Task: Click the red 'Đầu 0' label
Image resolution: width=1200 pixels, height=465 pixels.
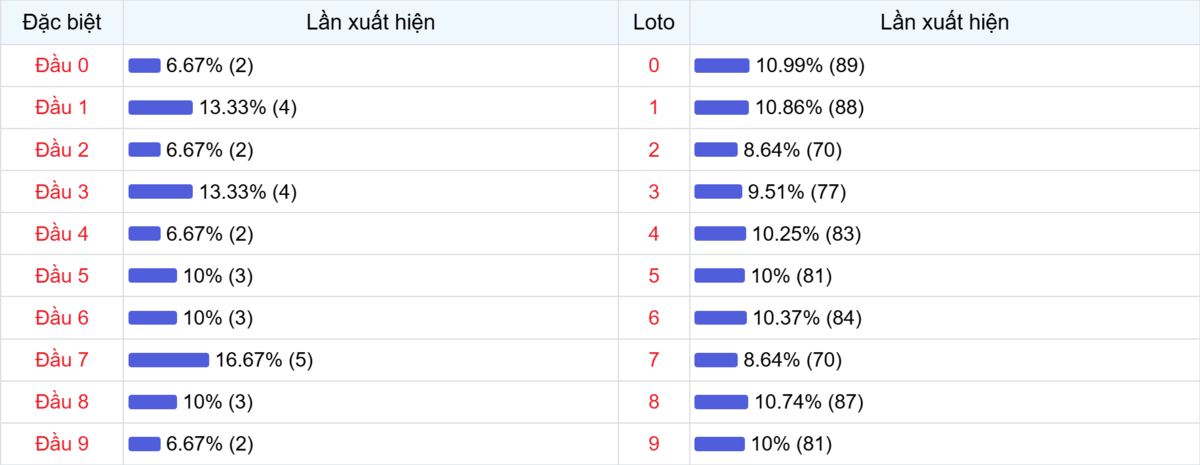Action: click(62, 66)
